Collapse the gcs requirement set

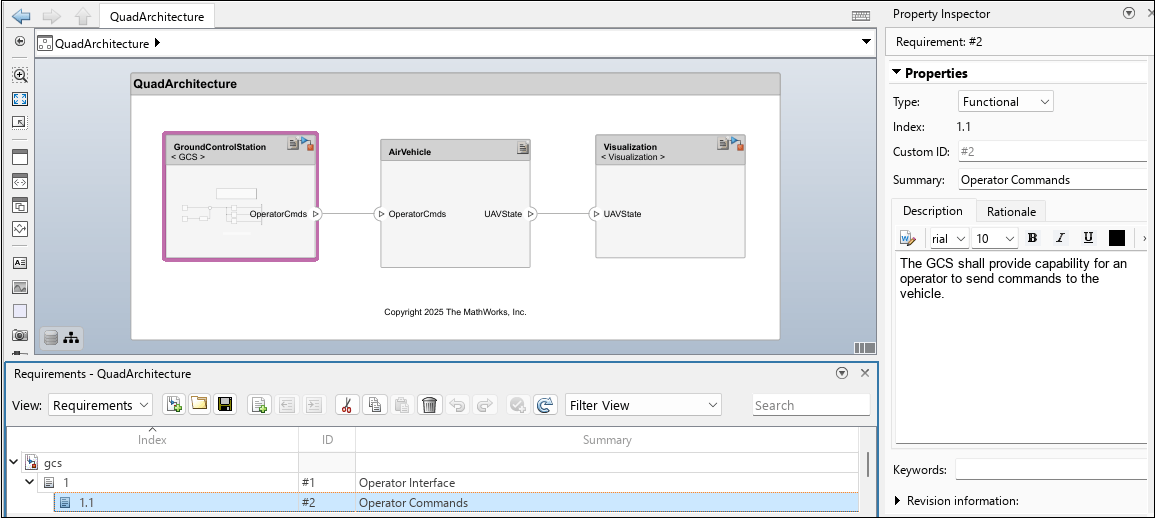point(13,462)
